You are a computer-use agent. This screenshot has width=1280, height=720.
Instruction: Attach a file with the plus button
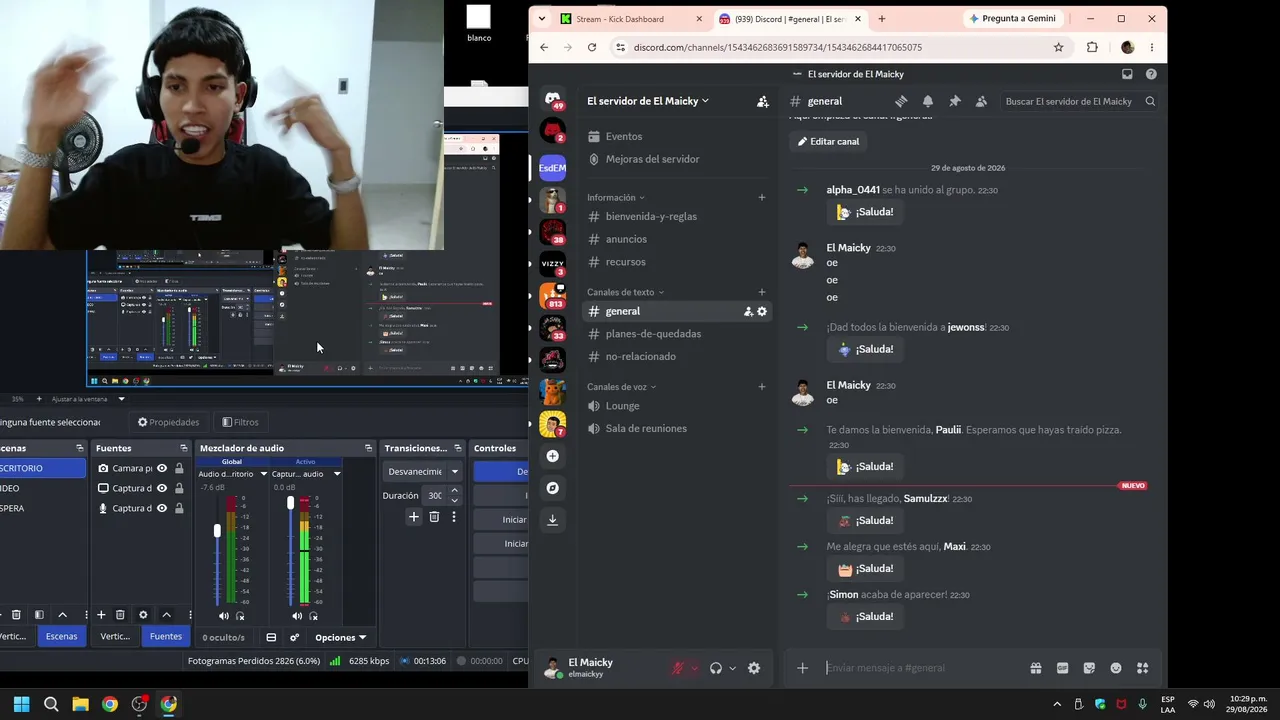coord(802,668)
